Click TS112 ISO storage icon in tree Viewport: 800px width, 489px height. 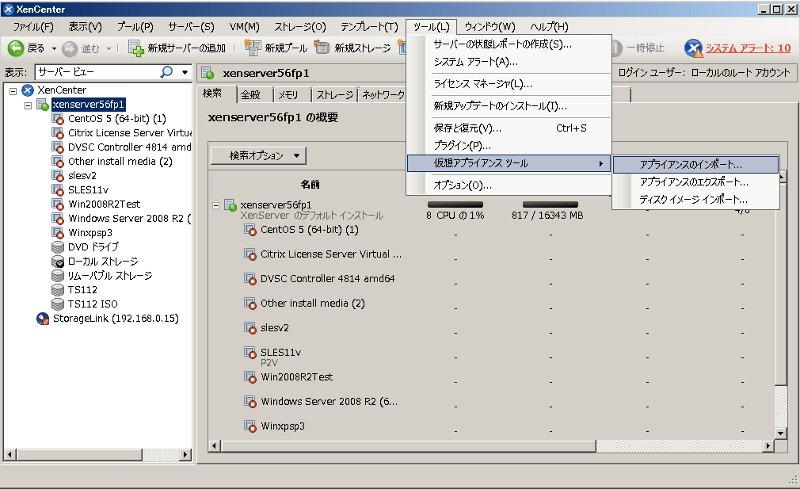(x=58, y=304)
